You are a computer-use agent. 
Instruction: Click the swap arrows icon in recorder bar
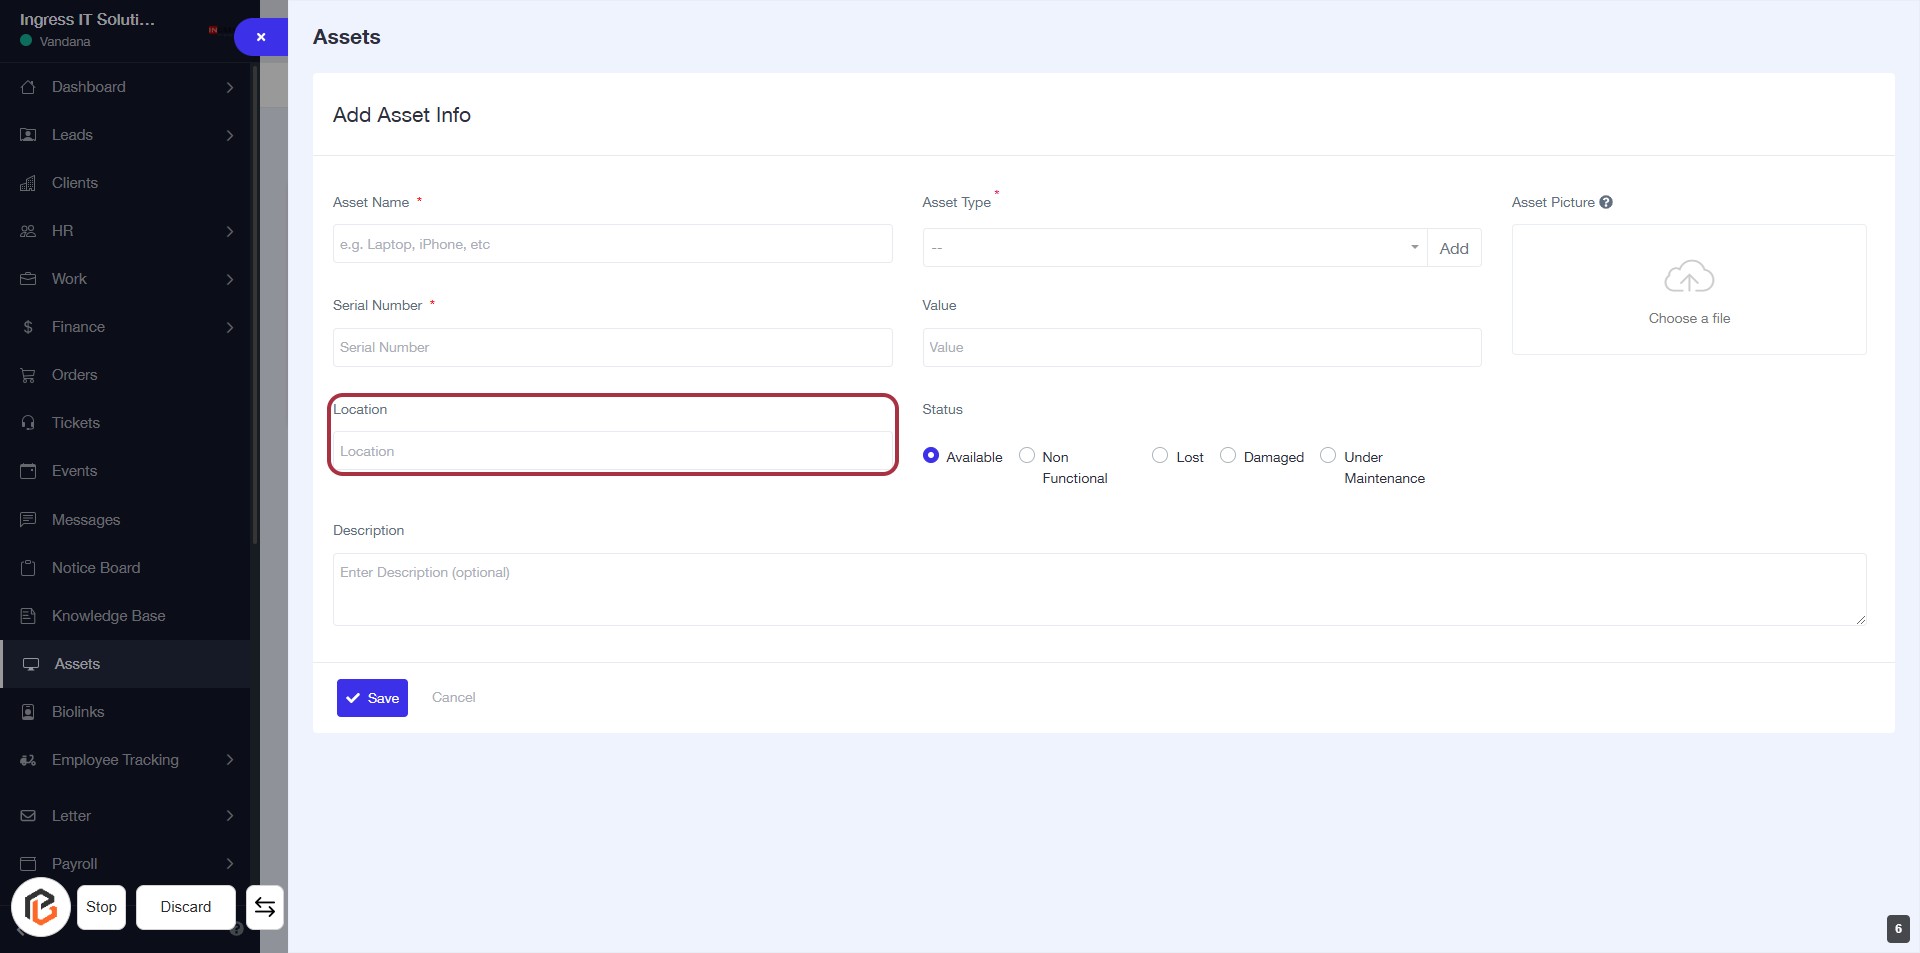point(265,907)
